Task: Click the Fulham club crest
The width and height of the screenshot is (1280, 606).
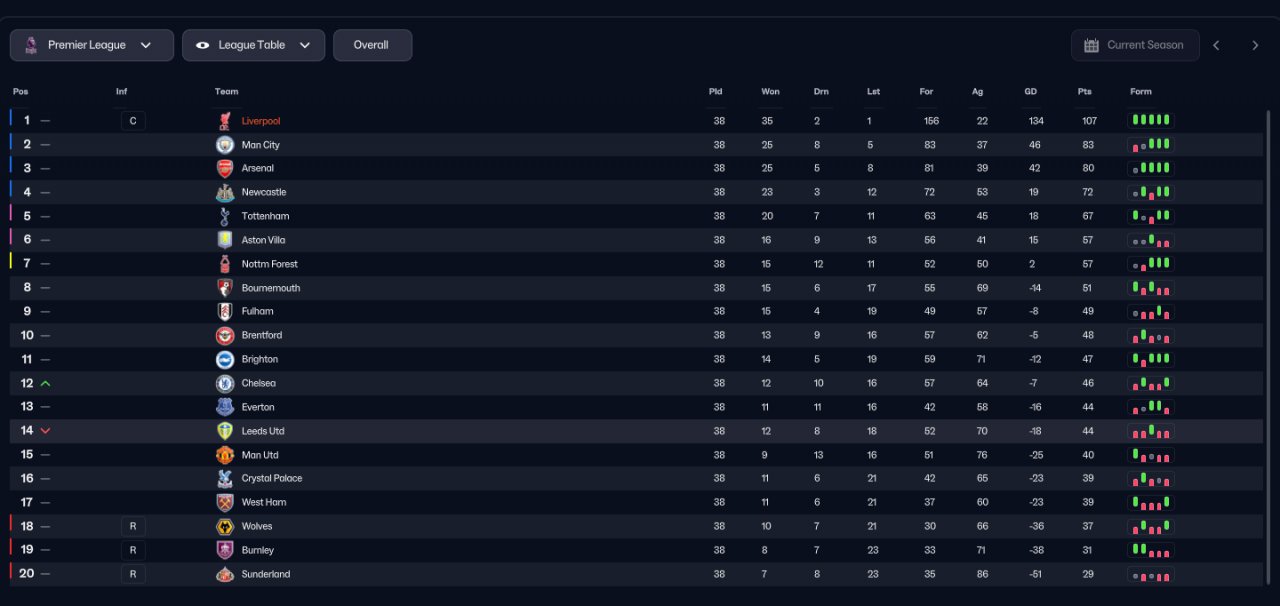Action: point(225,311)
